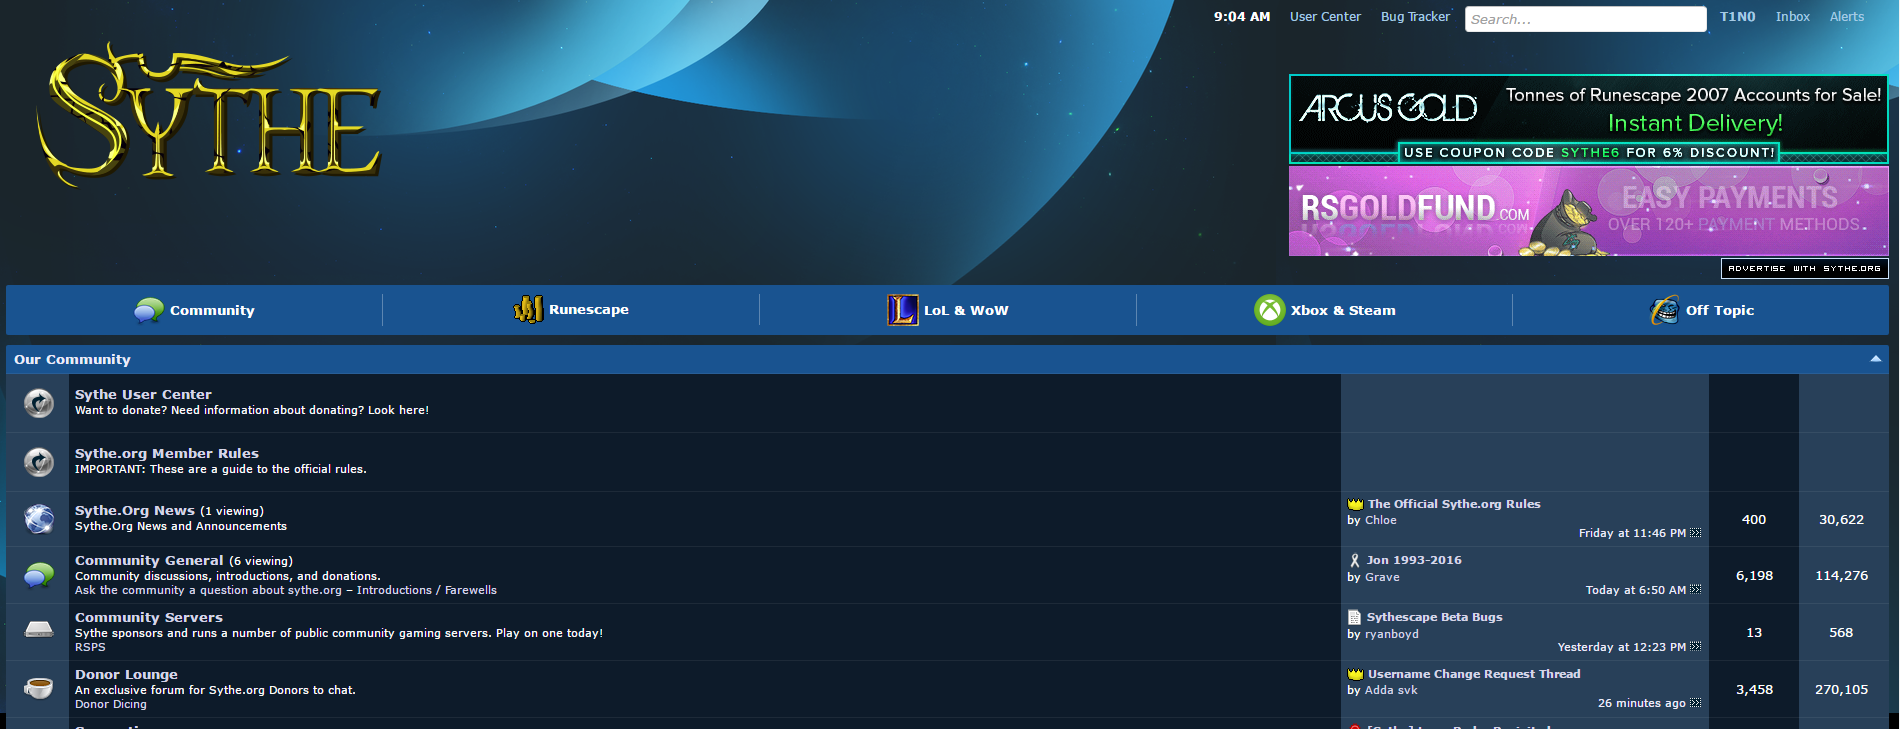Click the Sythe.org Member Rules forum icon
Image resolution: width=1900 pixels, height=729 pixels.
(39, 462)
